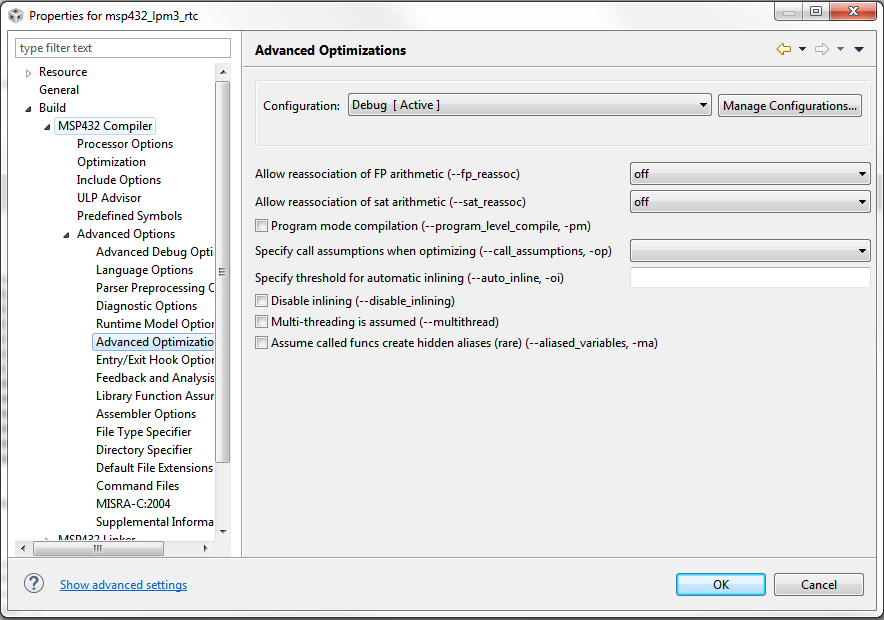Expand the Resource tree node
The image size is (884, 620).
[29, 73]
